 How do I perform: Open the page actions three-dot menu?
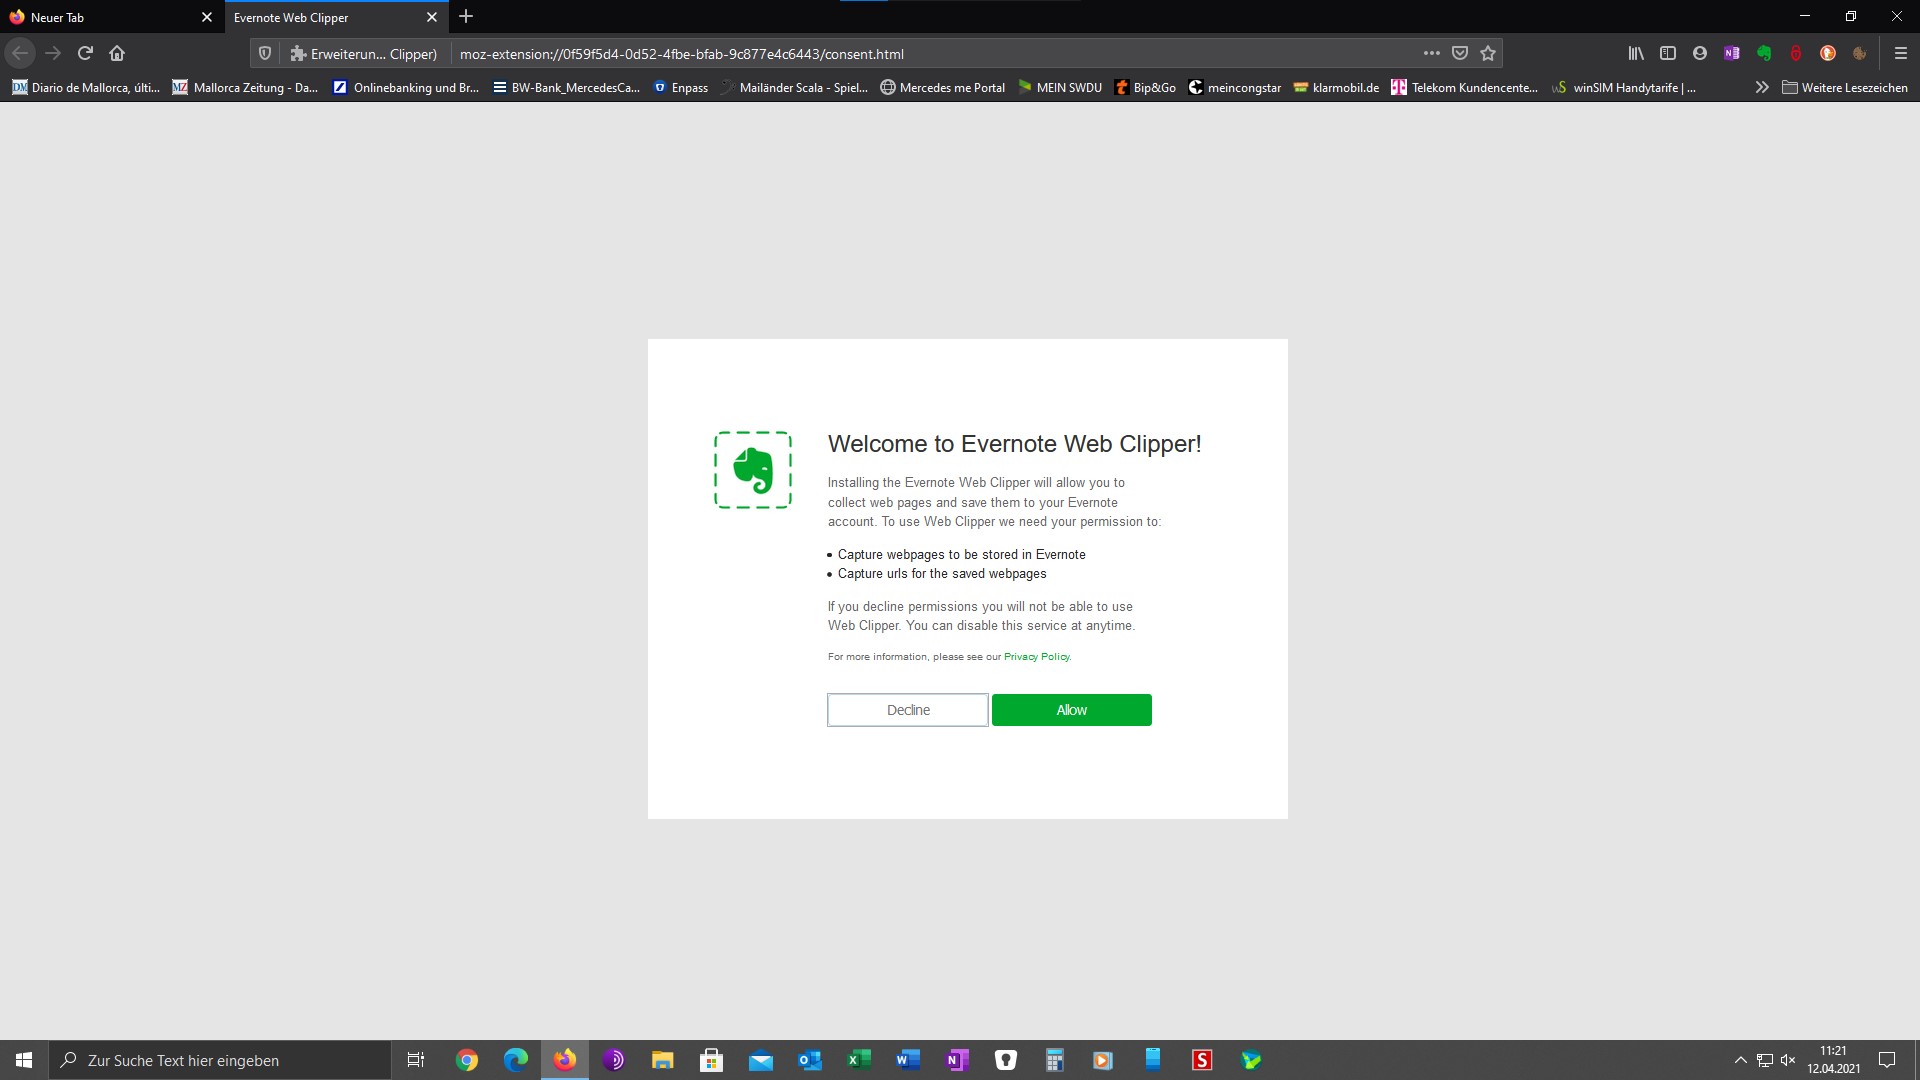point(1432,54)
